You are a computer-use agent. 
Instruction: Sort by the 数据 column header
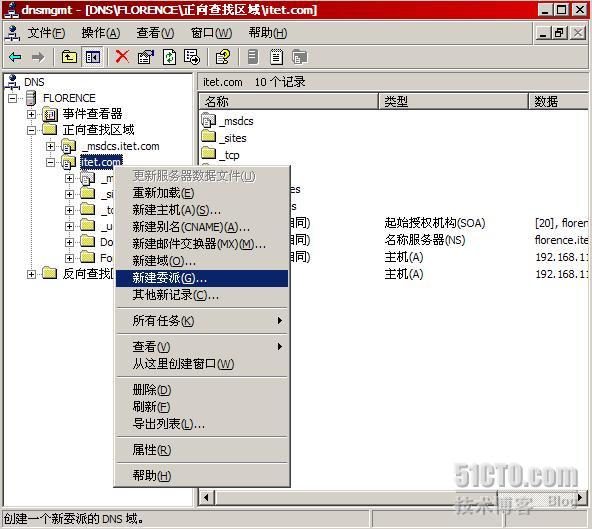(x=558, y=101)
